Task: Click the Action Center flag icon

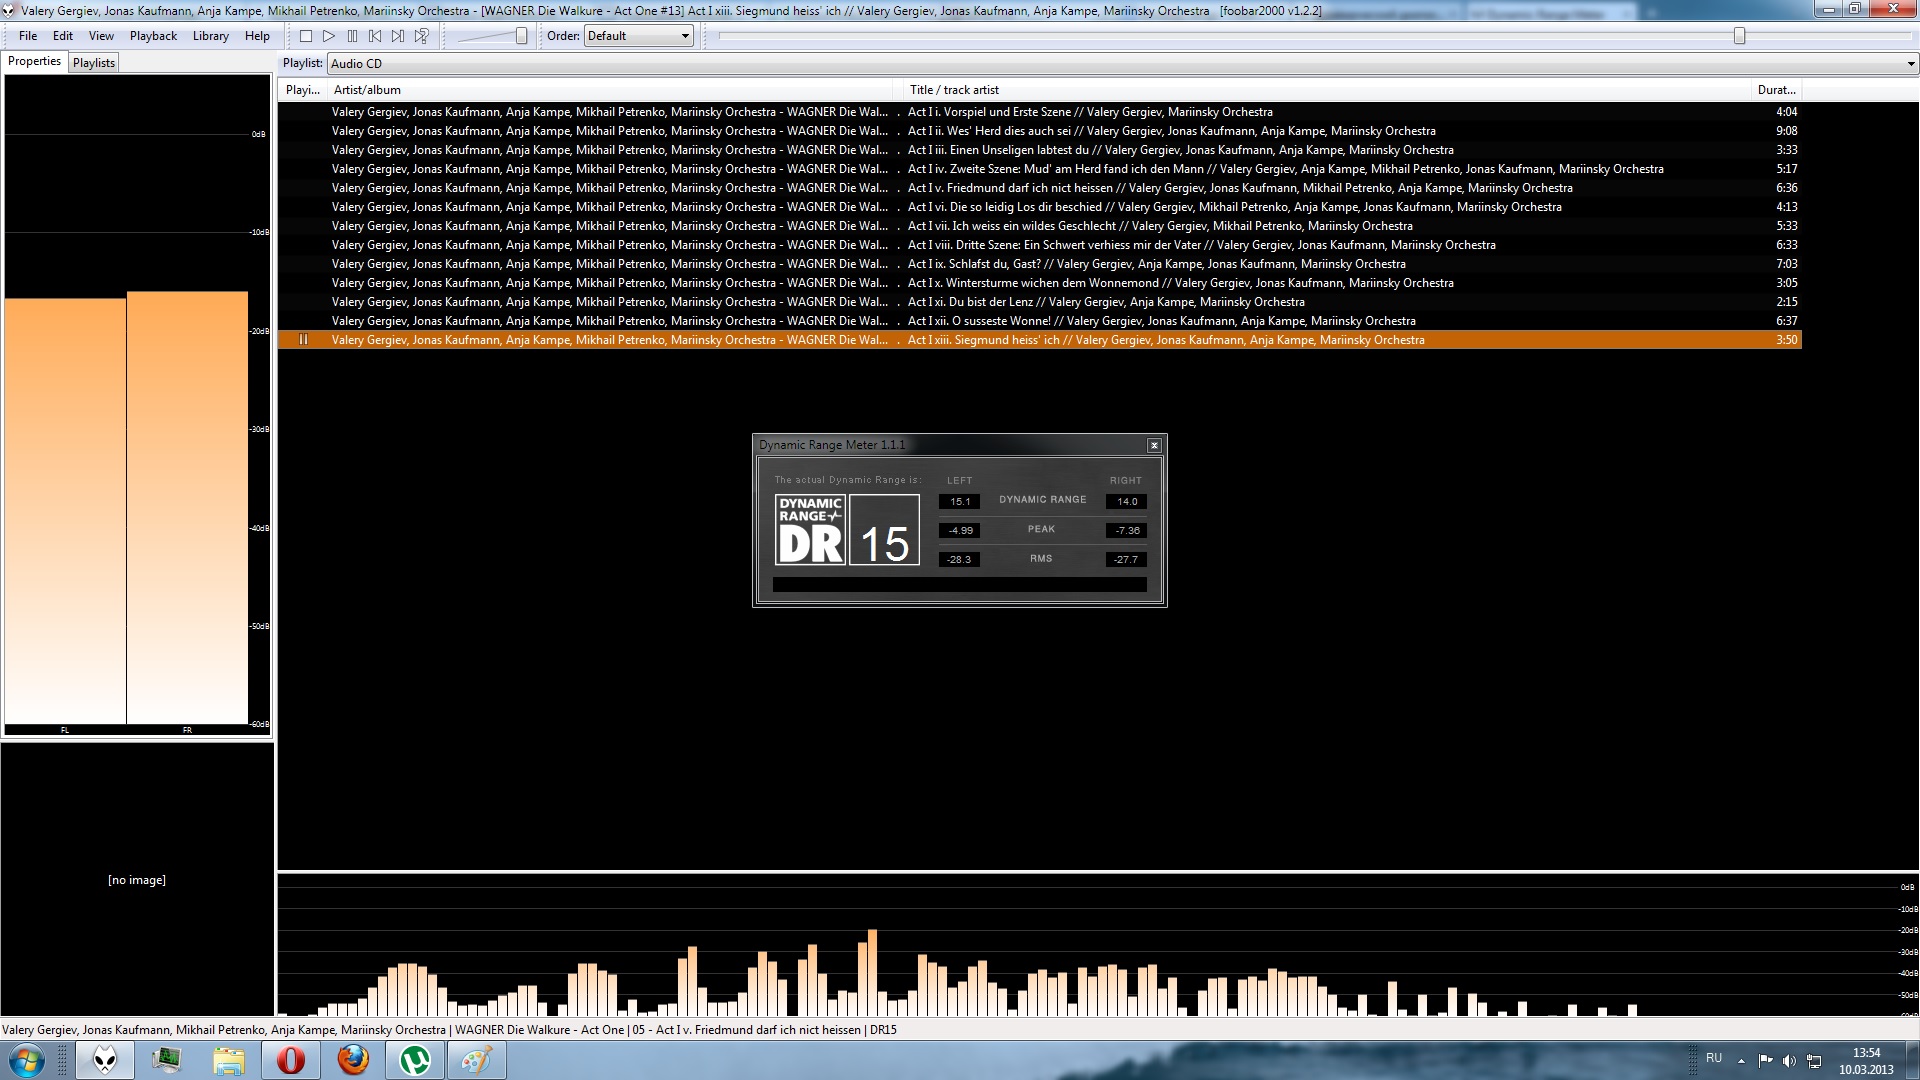Action: [1765, 1060]
